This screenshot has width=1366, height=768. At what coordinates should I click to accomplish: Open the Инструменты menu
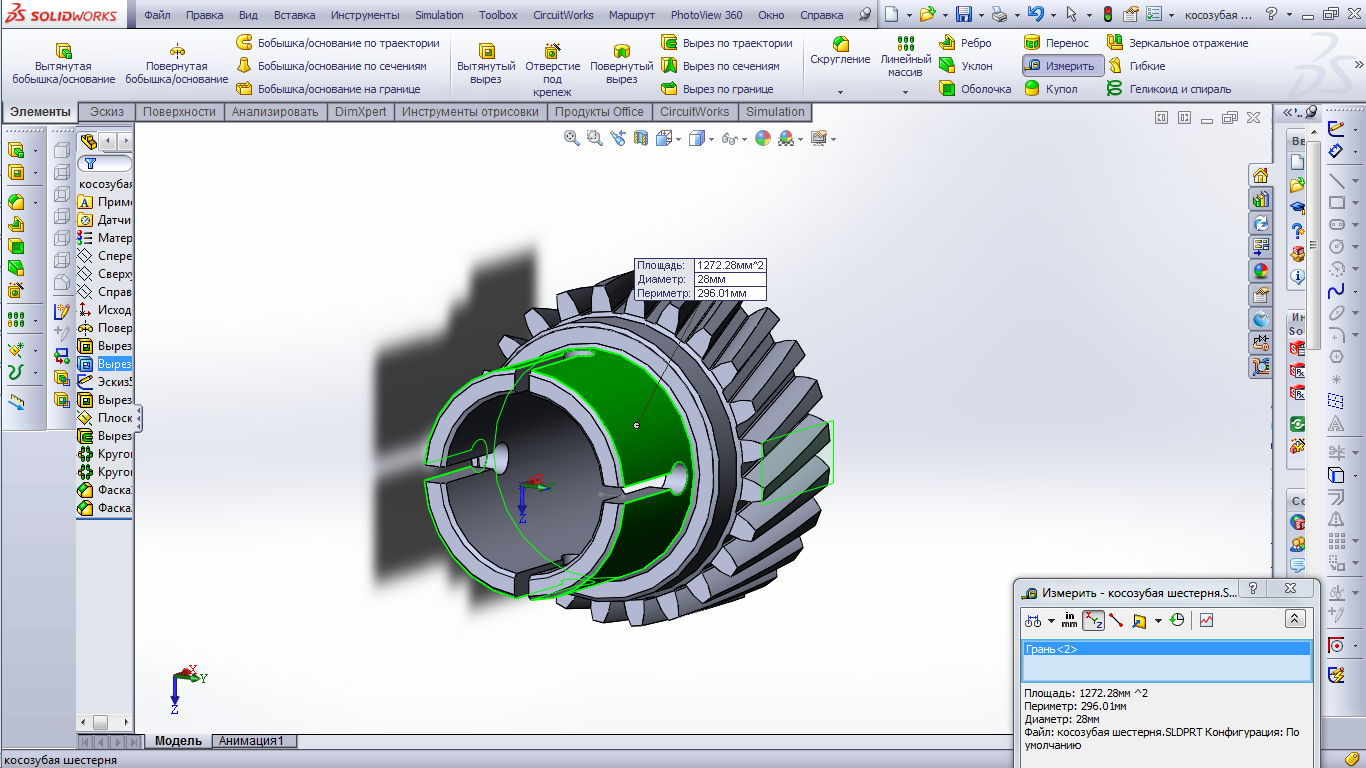(365, 15)
